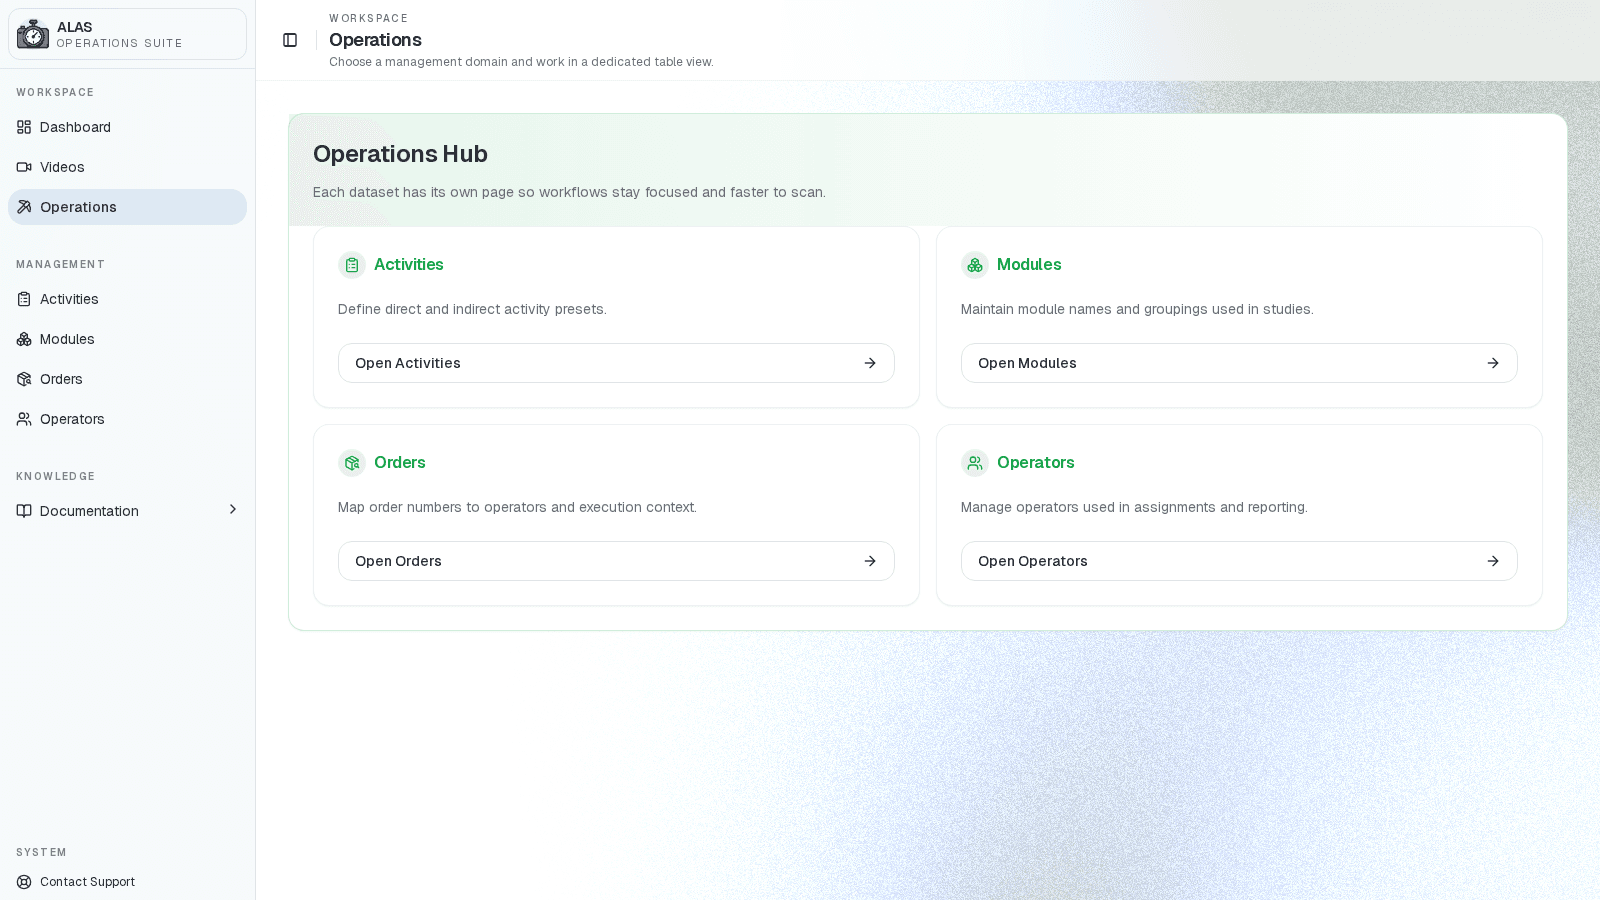Click the Operations page title in header

(375, 40)
